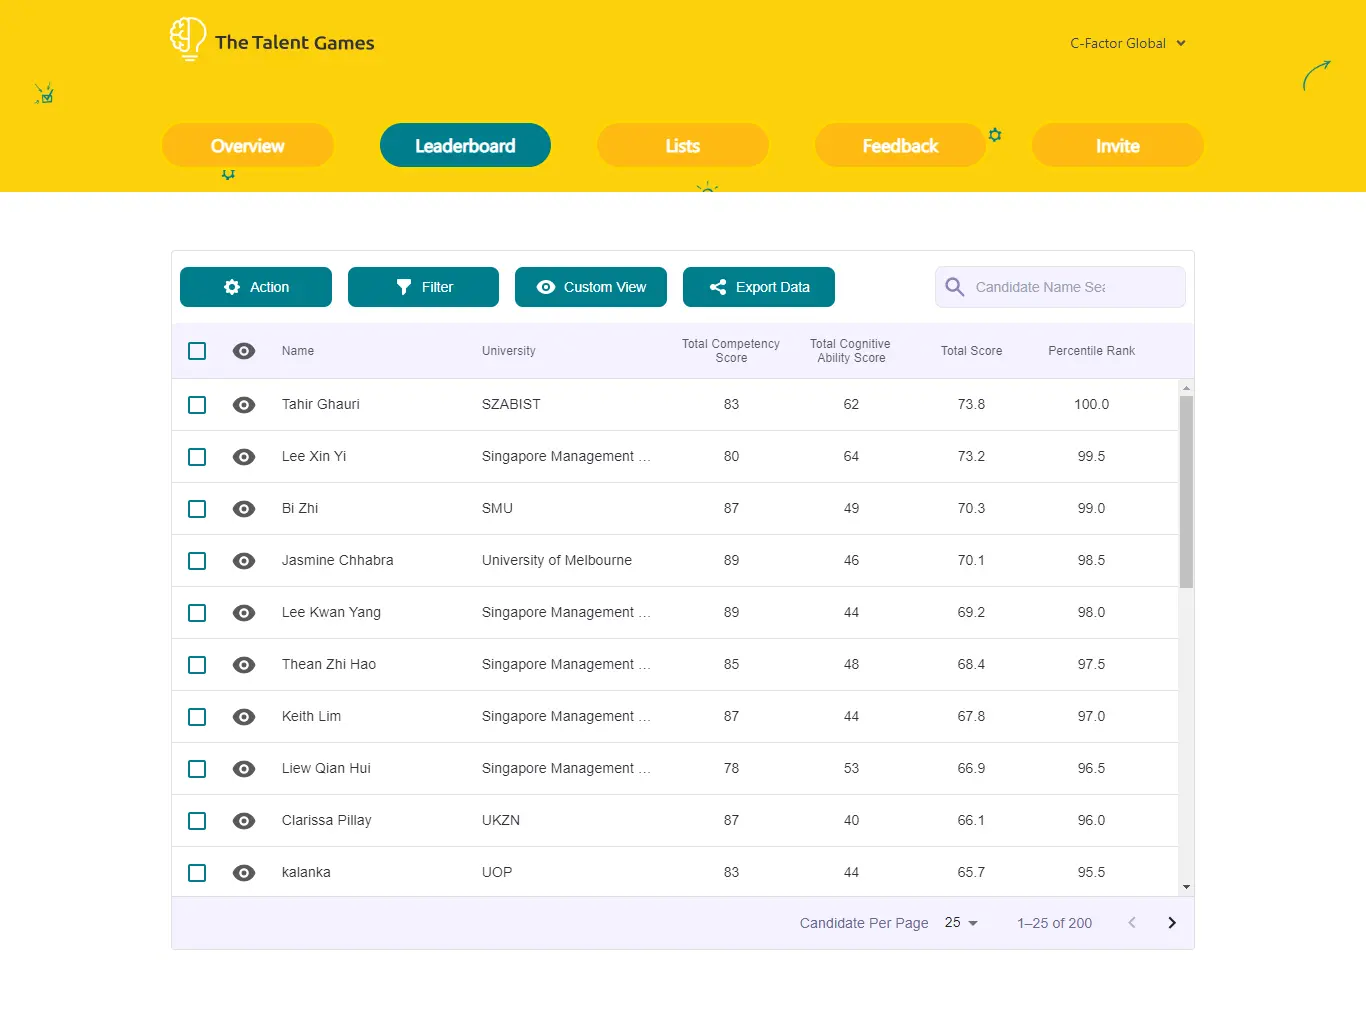Select the Liew Qian Hui checkbox
The height and width of the screenshot is (1030, 1366).
(x=197, y=769)
